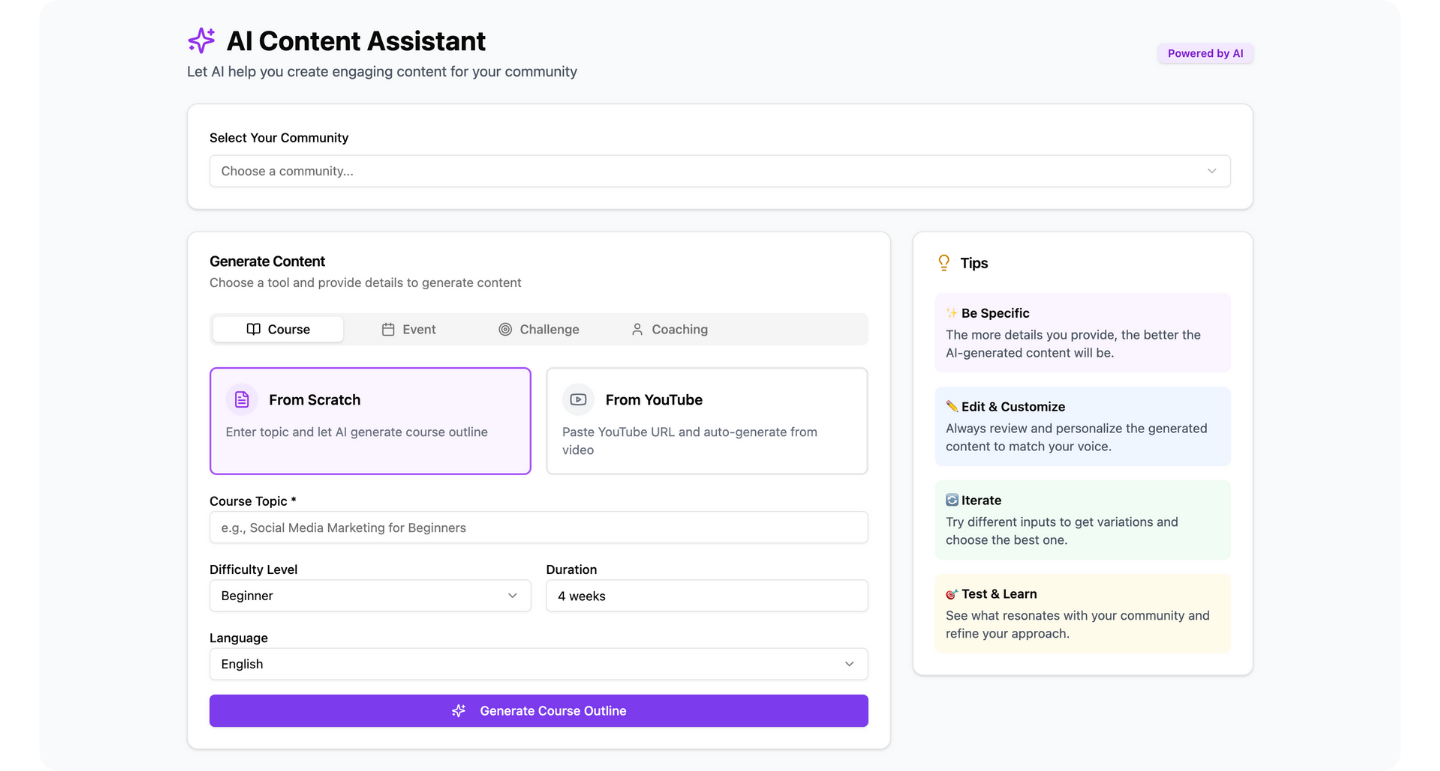The image size is (1440, 771).
Task: Click the calendar icon on Event tab
Action: [388, 329]
